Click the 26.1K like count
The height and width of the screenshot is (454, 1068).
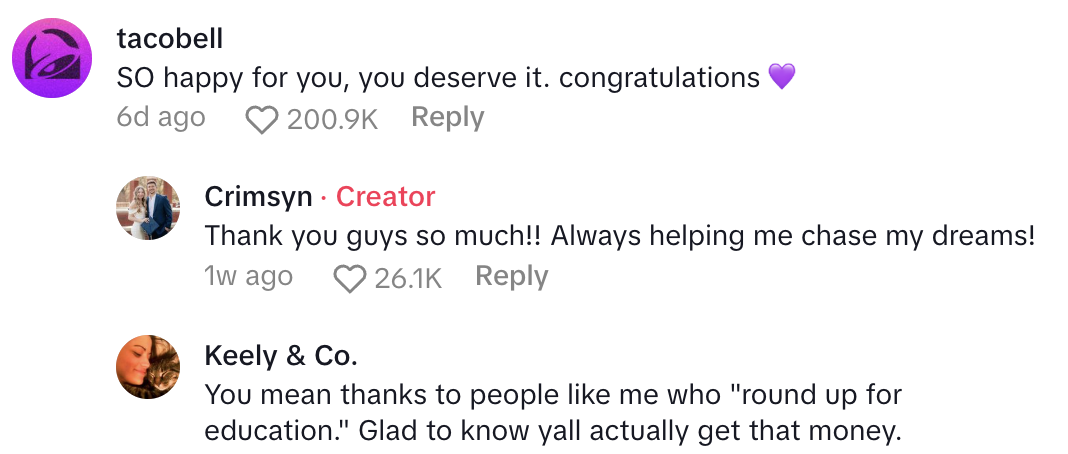click(x=407, y=278)
